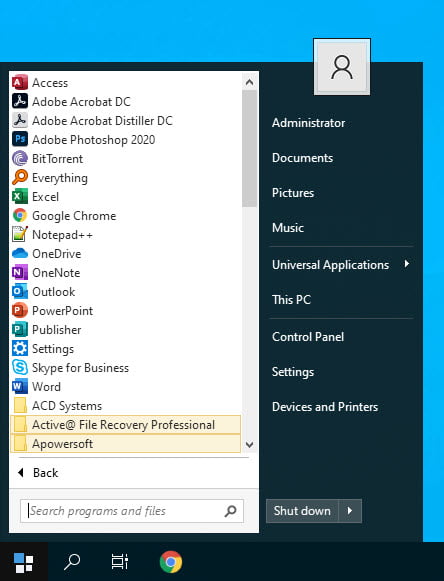Open OneDrive cloud icon

(x=20, y=253)
